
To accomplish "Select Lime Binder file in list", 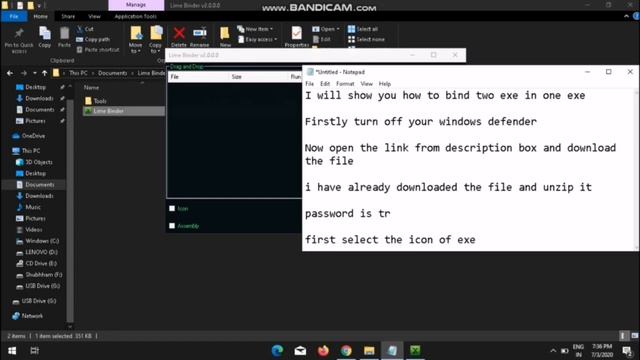I will tap(124, 111).
